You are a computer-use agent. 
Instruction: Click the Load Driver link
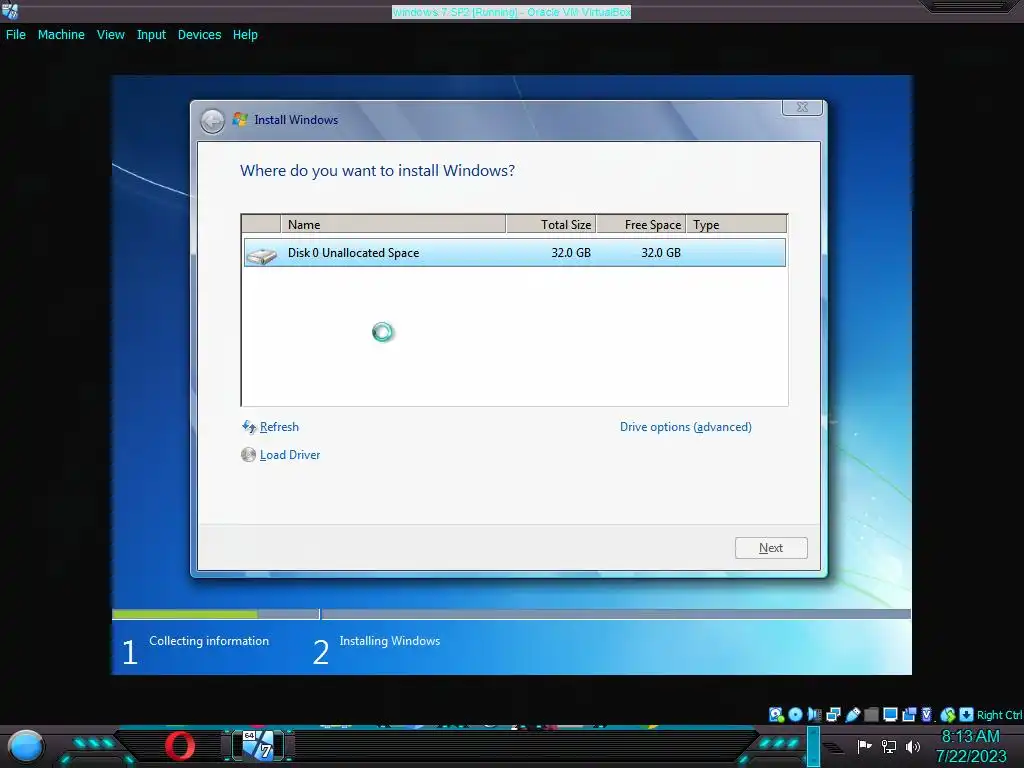click(290, 455)
